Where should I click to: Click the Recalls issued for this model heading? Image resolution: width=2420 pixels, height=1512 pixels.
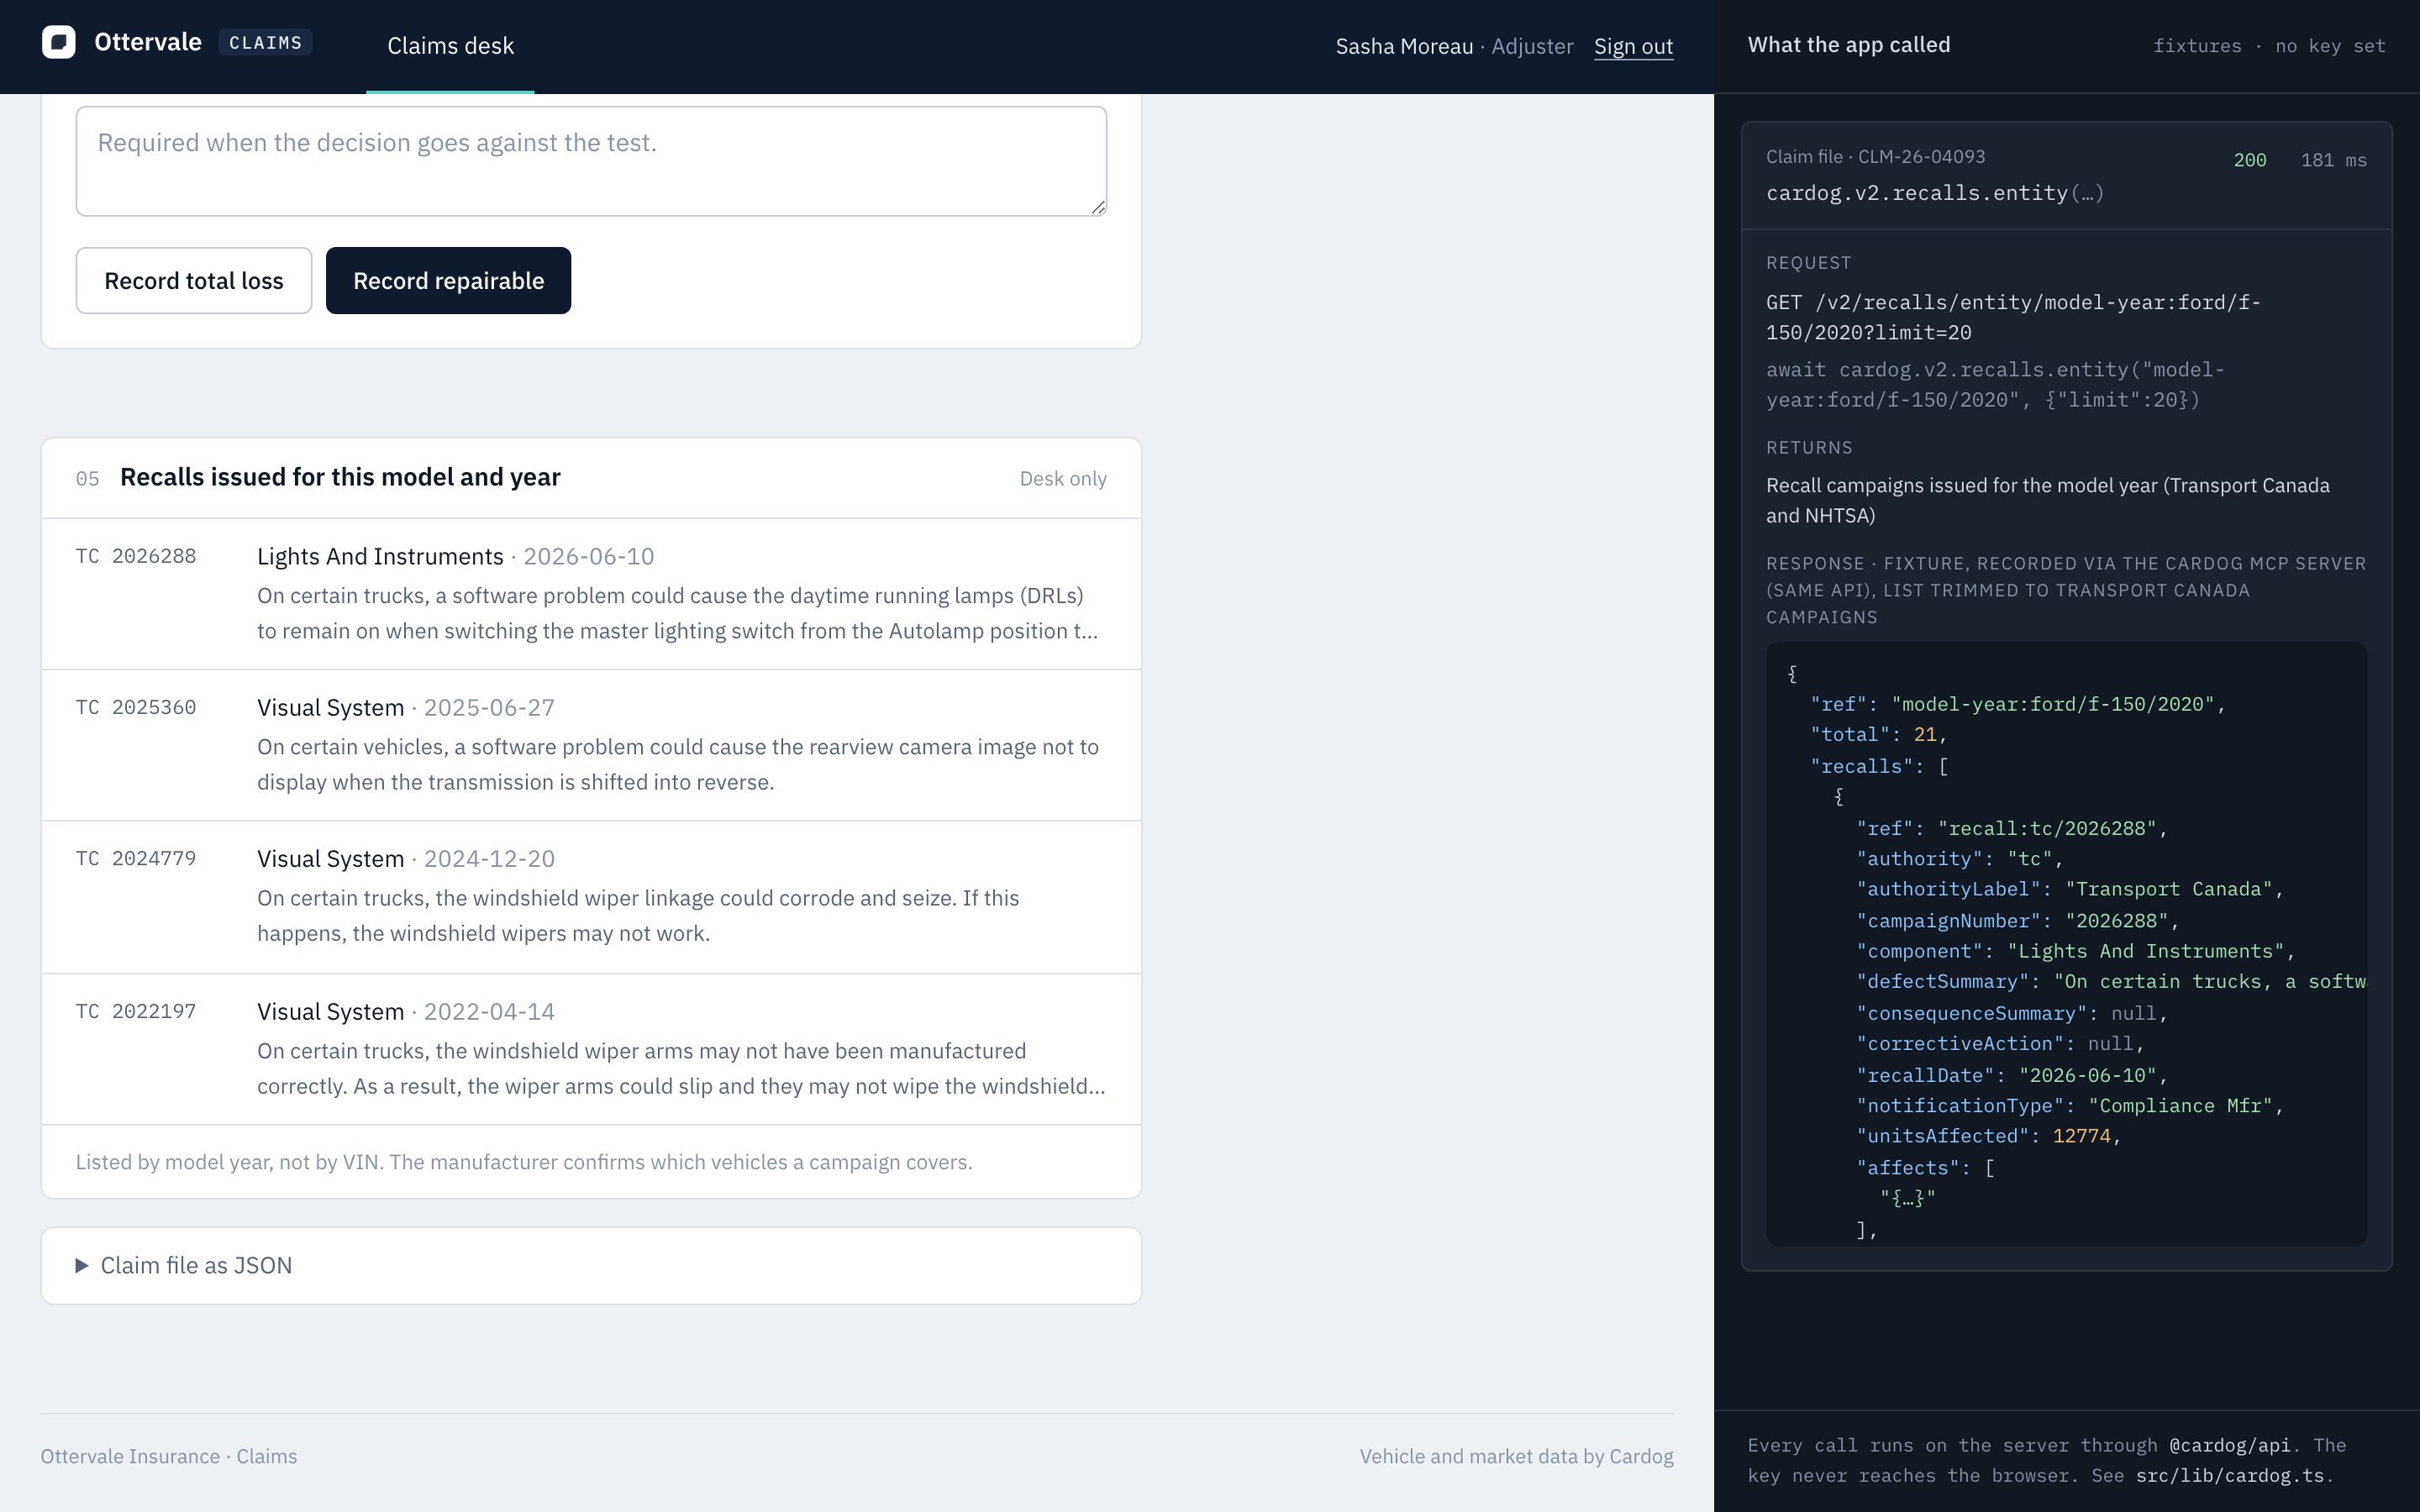[340, 477]
